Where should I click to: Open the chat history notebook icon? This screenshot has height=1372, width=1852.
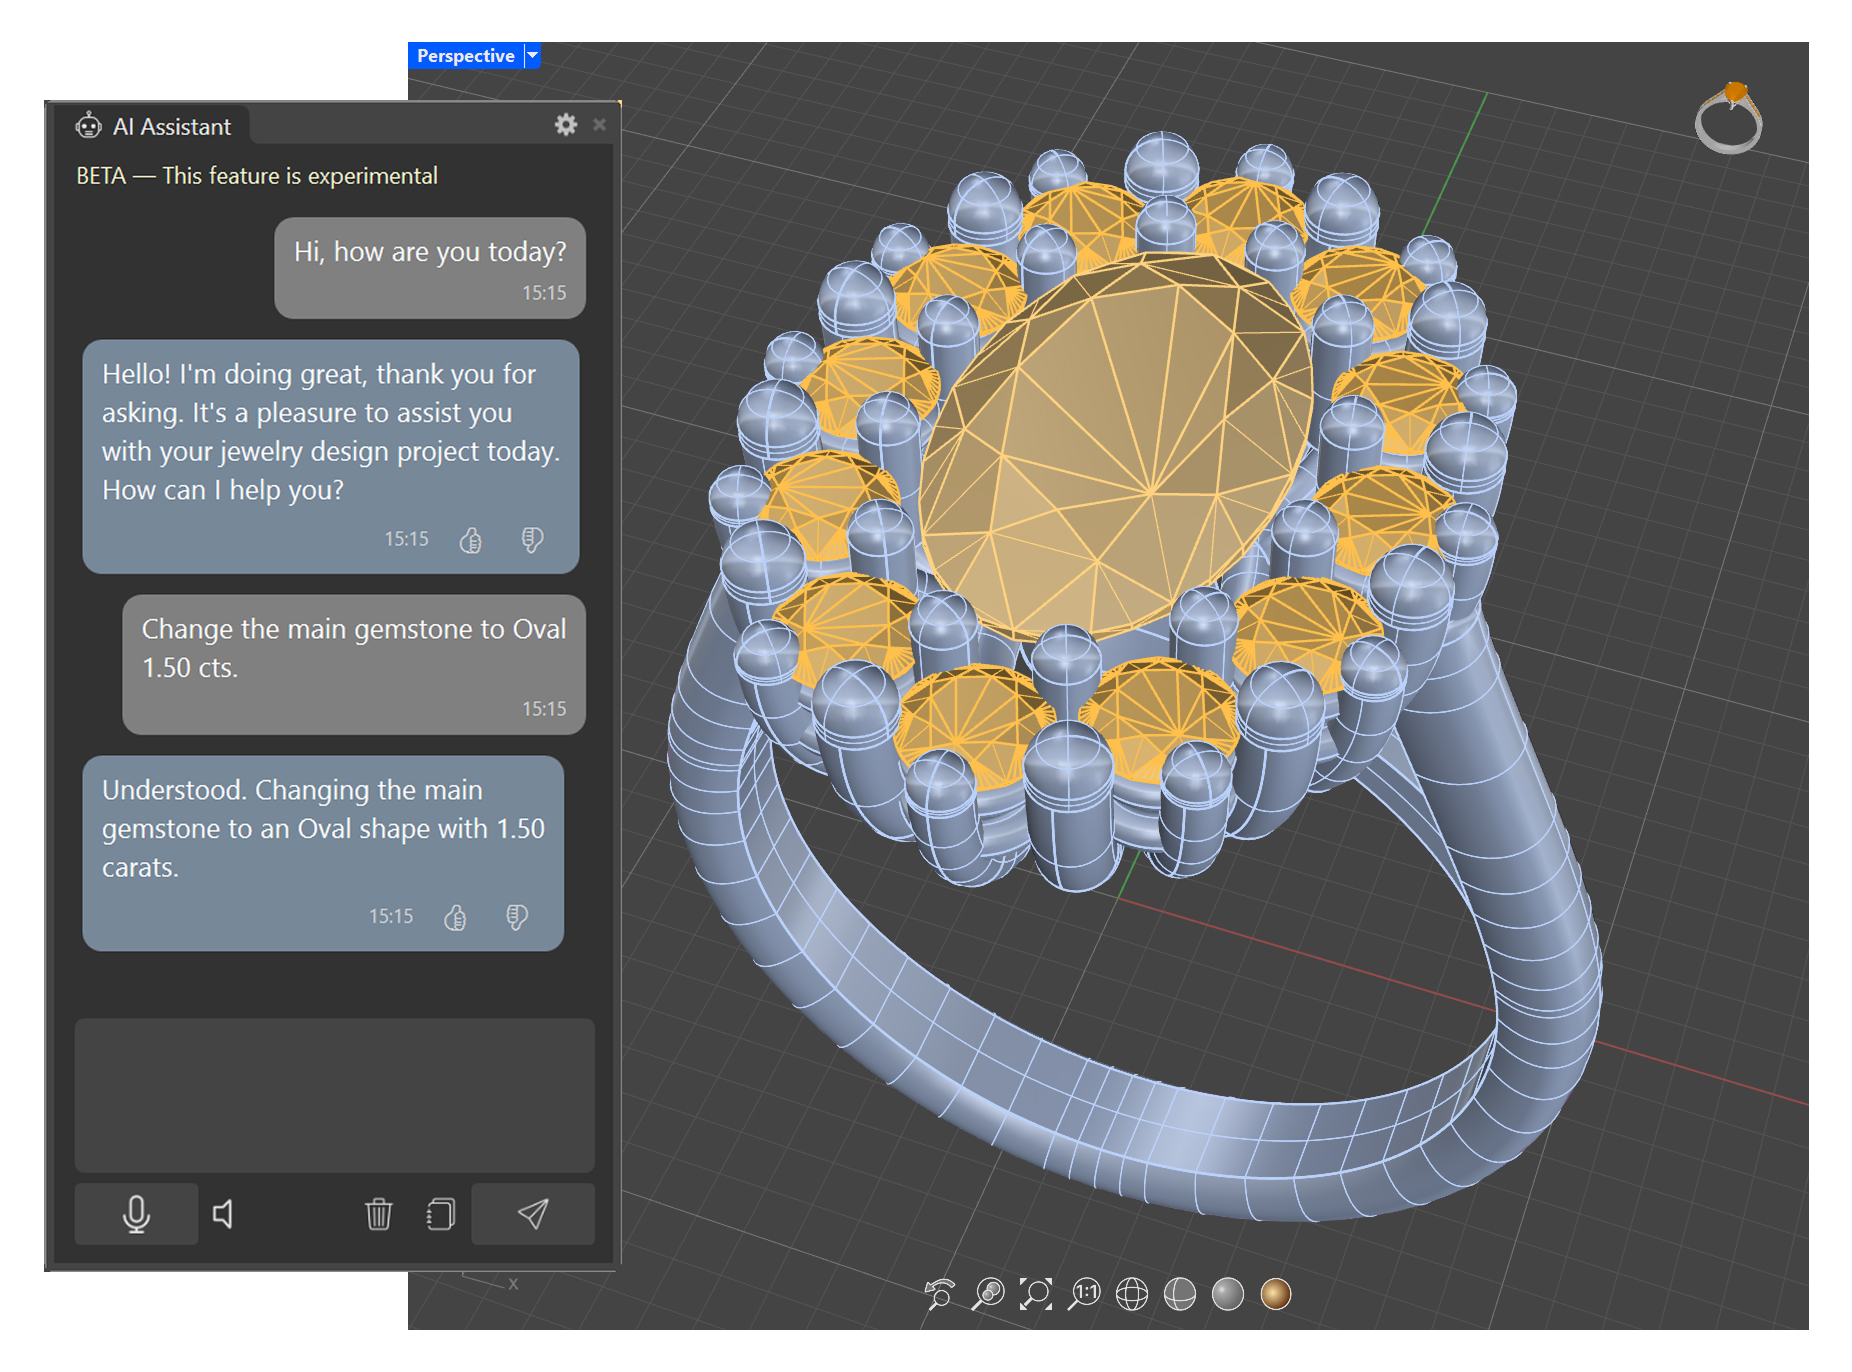click(440, 1214)
